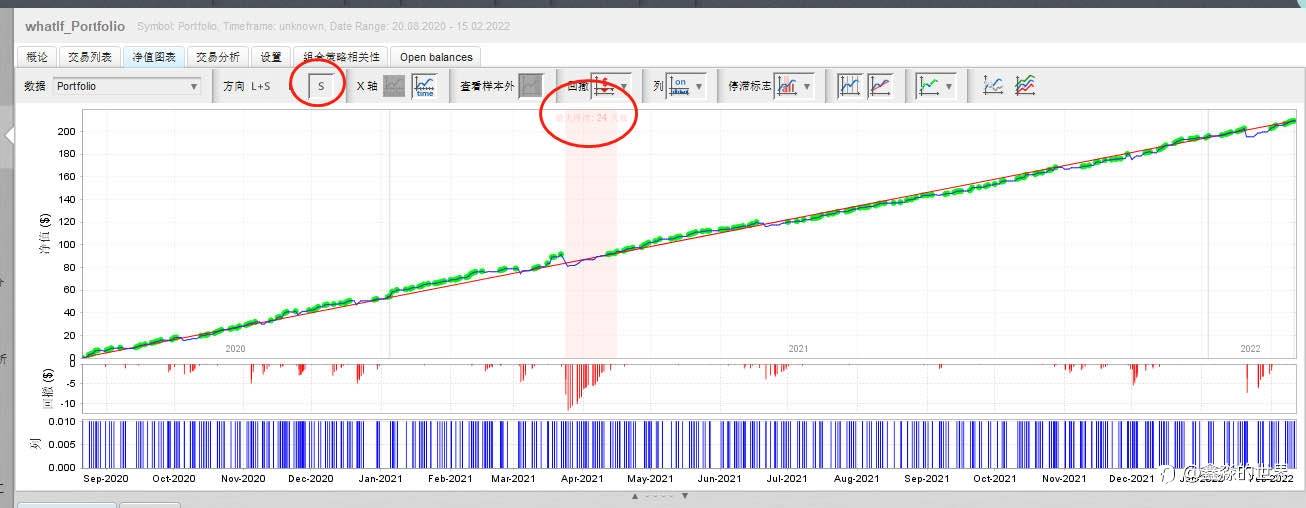Expand the green line chart dropdown arrow

point(949,87)
